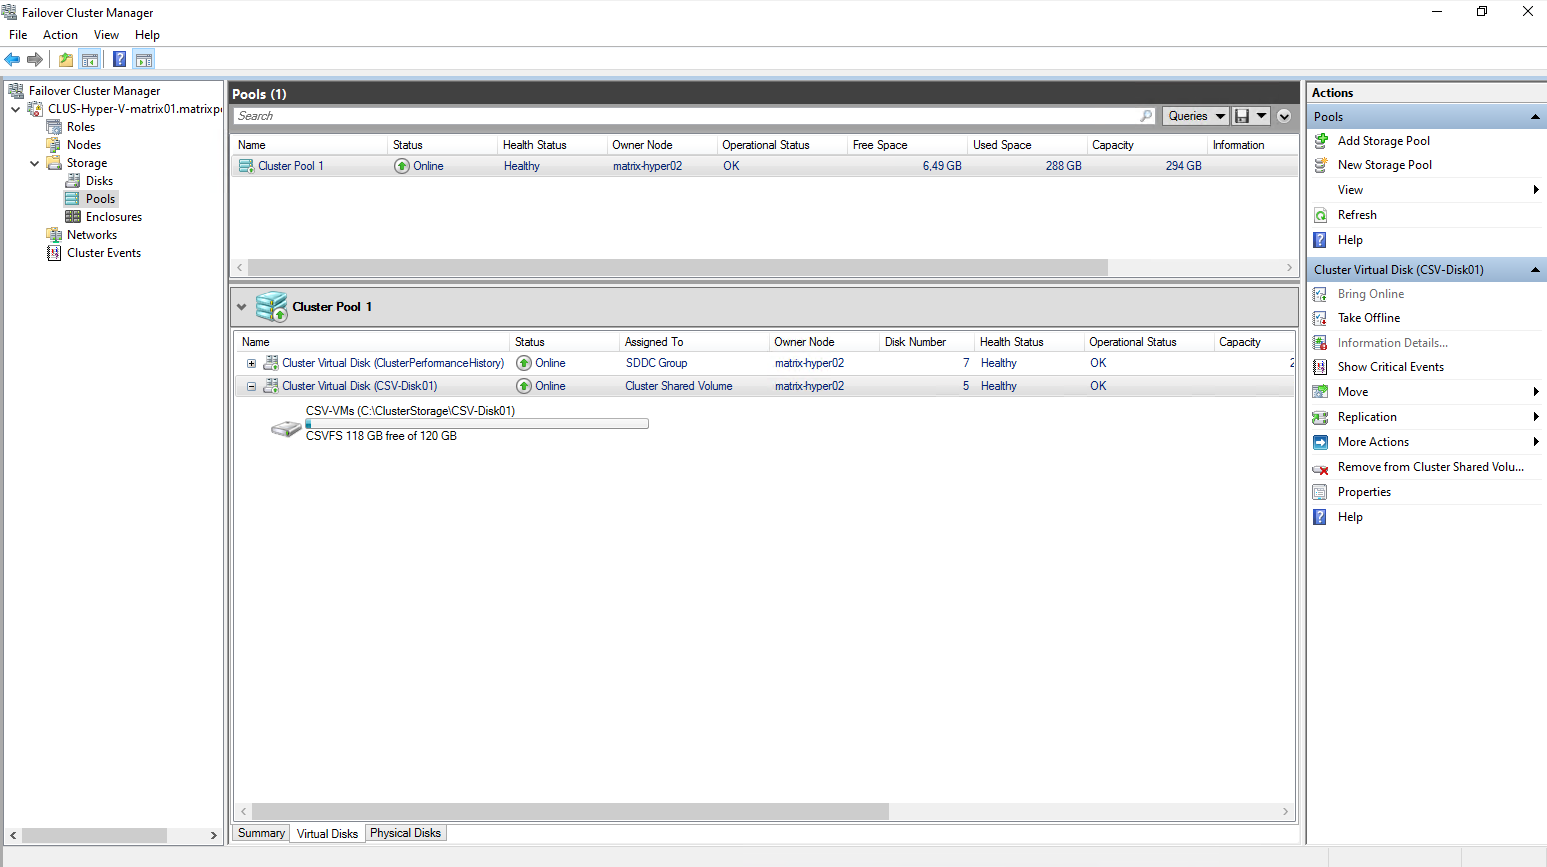Screen dimensions: 1547x867
Task: Sort pools by Free Space column header
Action: [x=907, y=145]
